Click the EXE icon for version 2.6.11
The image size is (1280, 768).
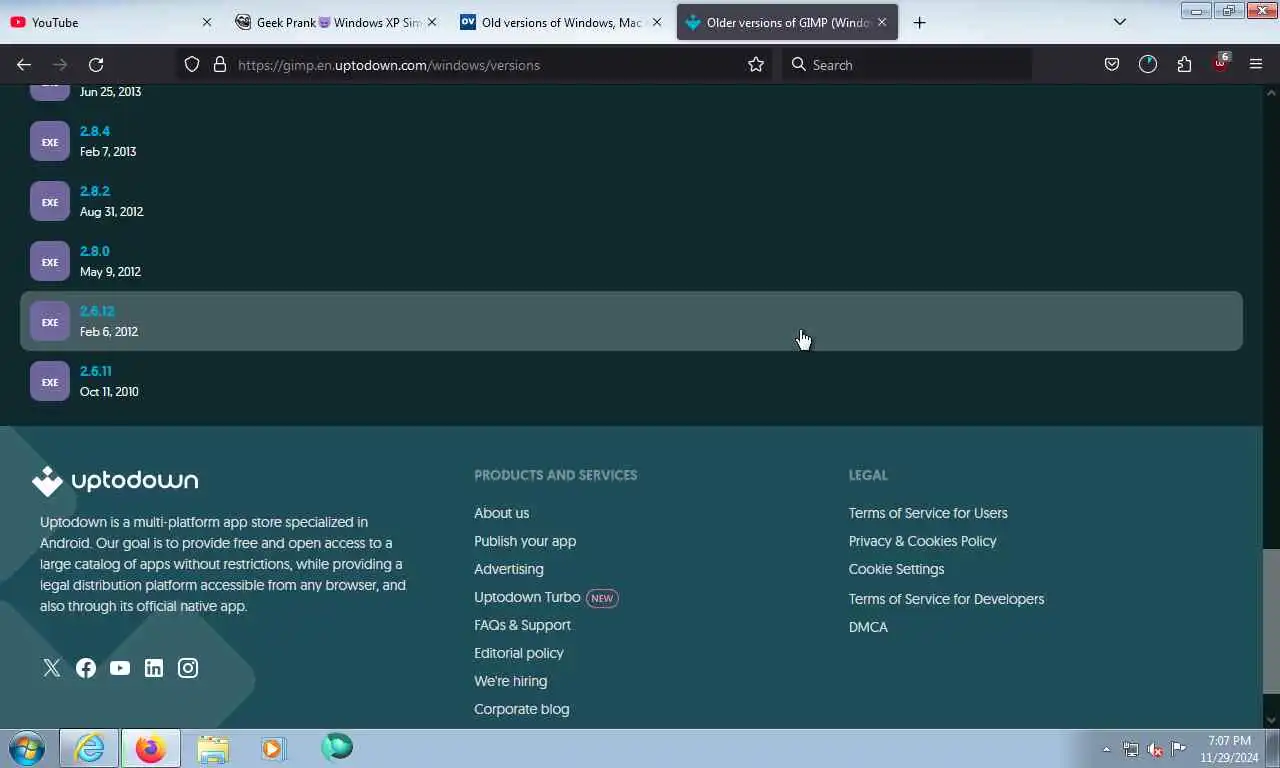click(x=50, y=382)
